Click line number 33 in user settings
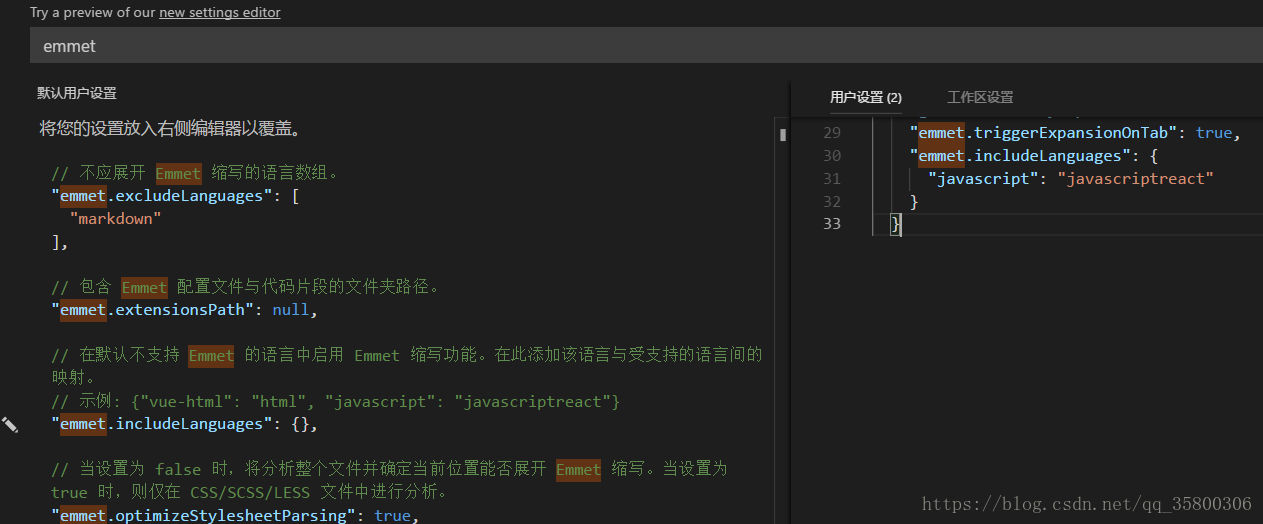 (831, 224)
